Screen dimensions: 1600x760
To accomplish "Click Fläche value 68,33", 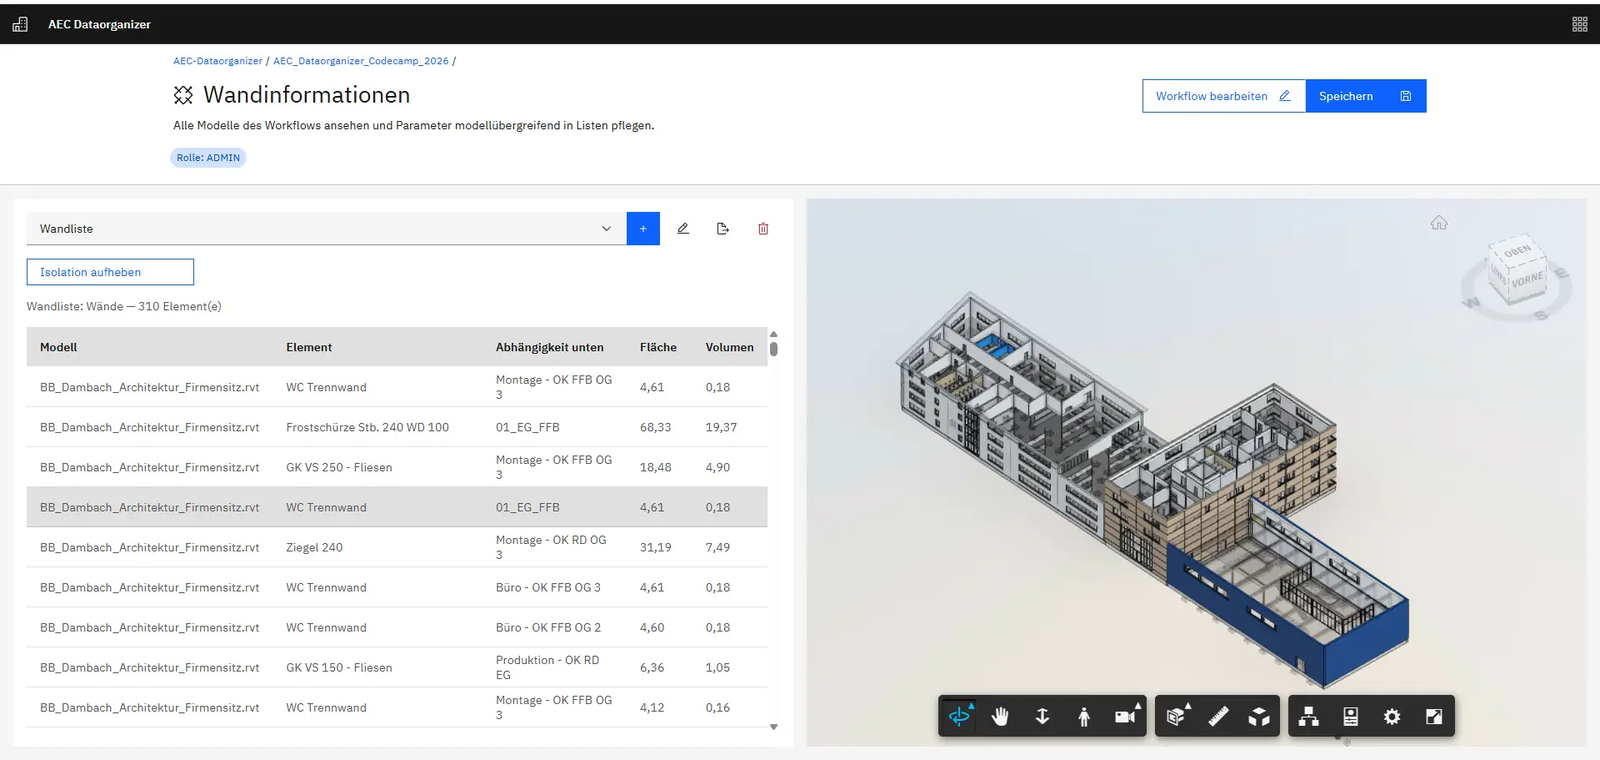I will pos(656,427).
